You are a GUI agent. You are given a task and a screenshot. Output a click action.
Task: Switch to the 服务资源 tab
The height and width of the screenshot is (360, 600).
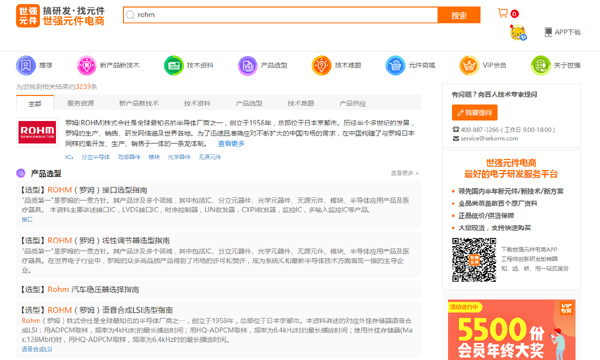coord(80,103)
